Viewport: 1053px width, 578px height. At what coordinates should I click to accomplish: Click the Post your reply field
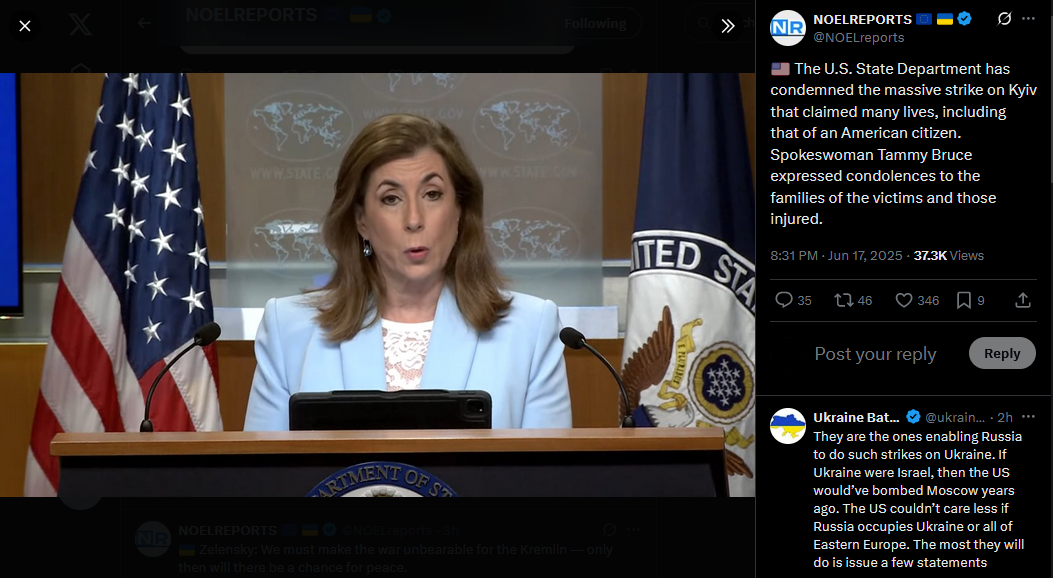pyautogui.click(x=875, y=354)
